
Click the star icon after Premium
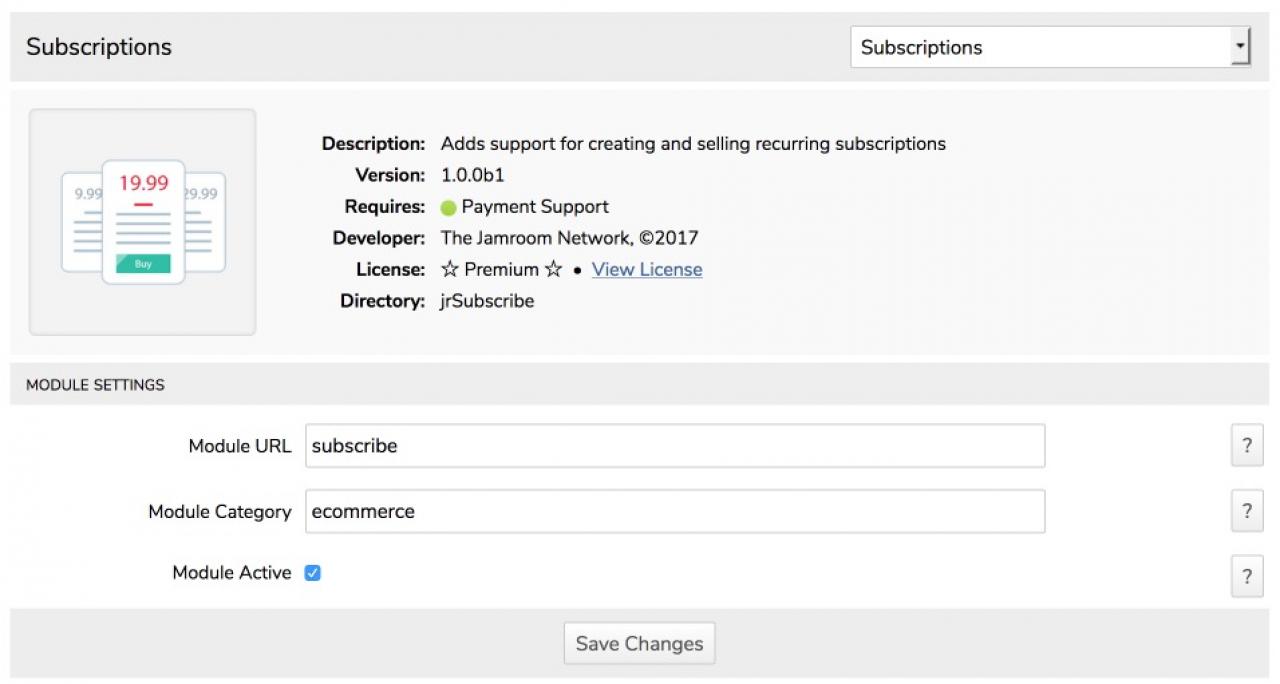(x=553, y=269)
